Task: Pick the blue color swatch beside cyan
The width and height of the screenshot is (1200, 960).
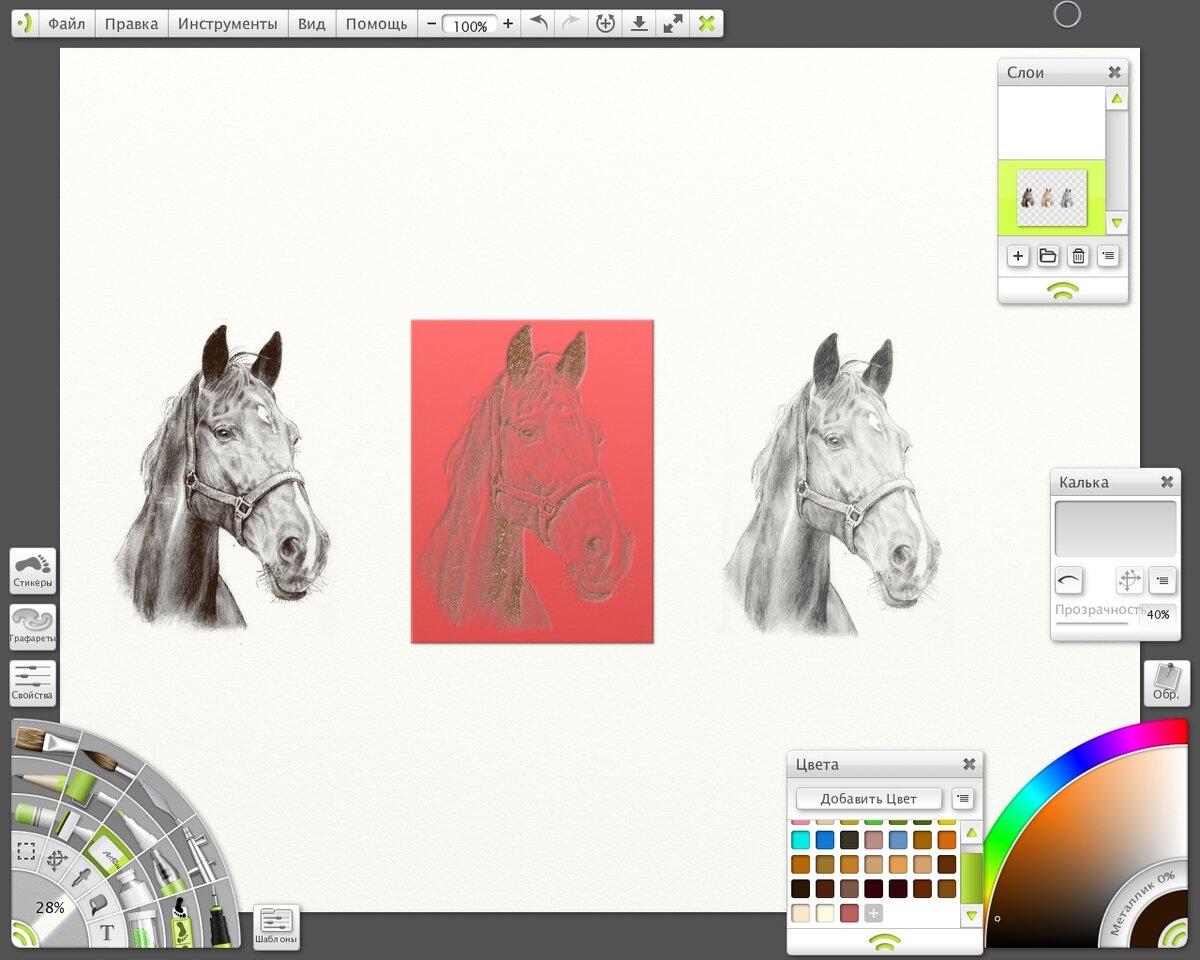Action: [825, 840]
